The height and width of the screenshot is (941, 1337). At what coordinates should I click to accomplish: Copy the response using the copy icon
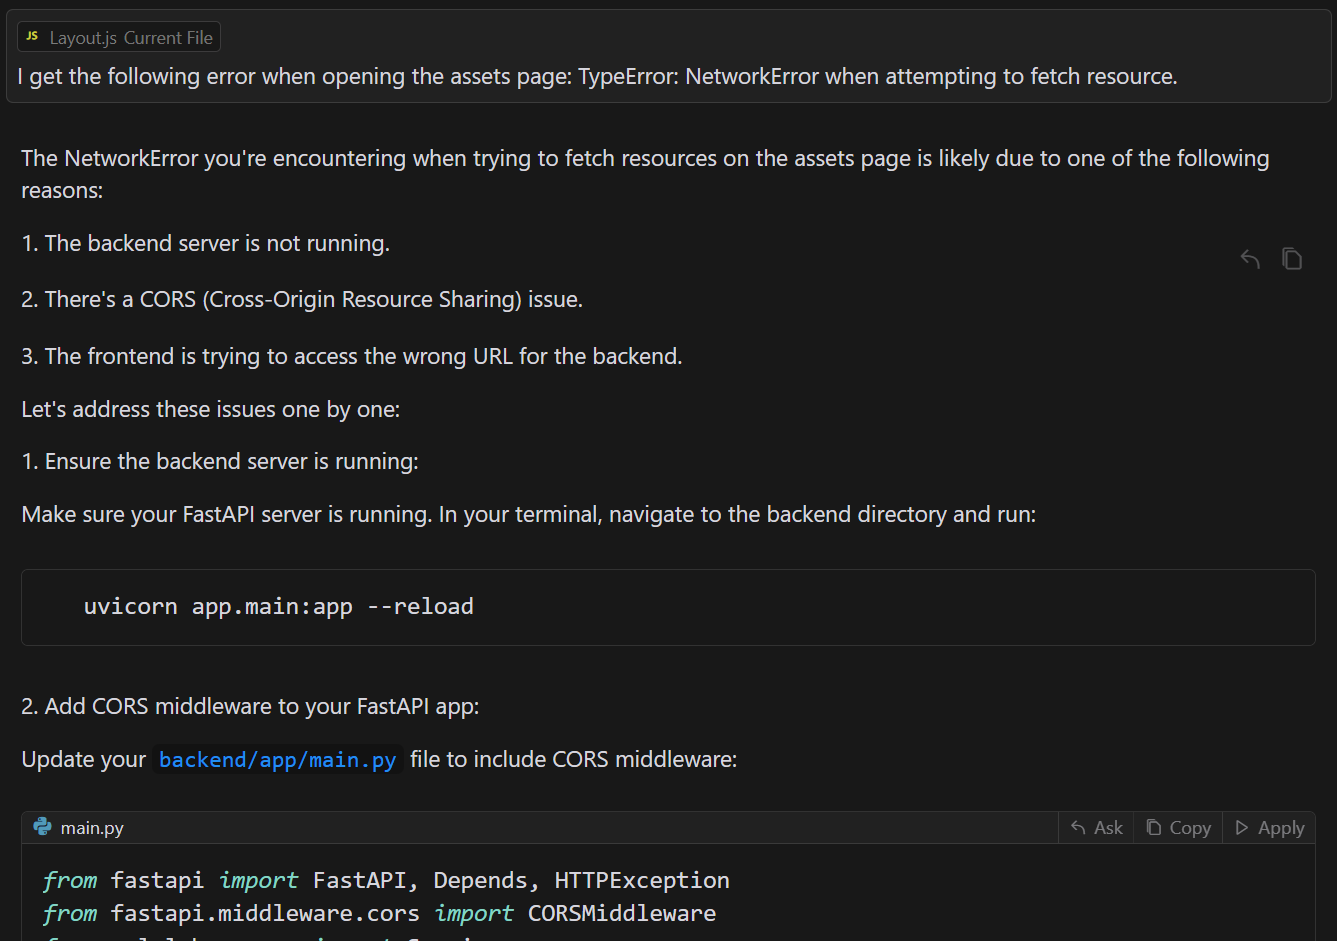click(1292, 259)
